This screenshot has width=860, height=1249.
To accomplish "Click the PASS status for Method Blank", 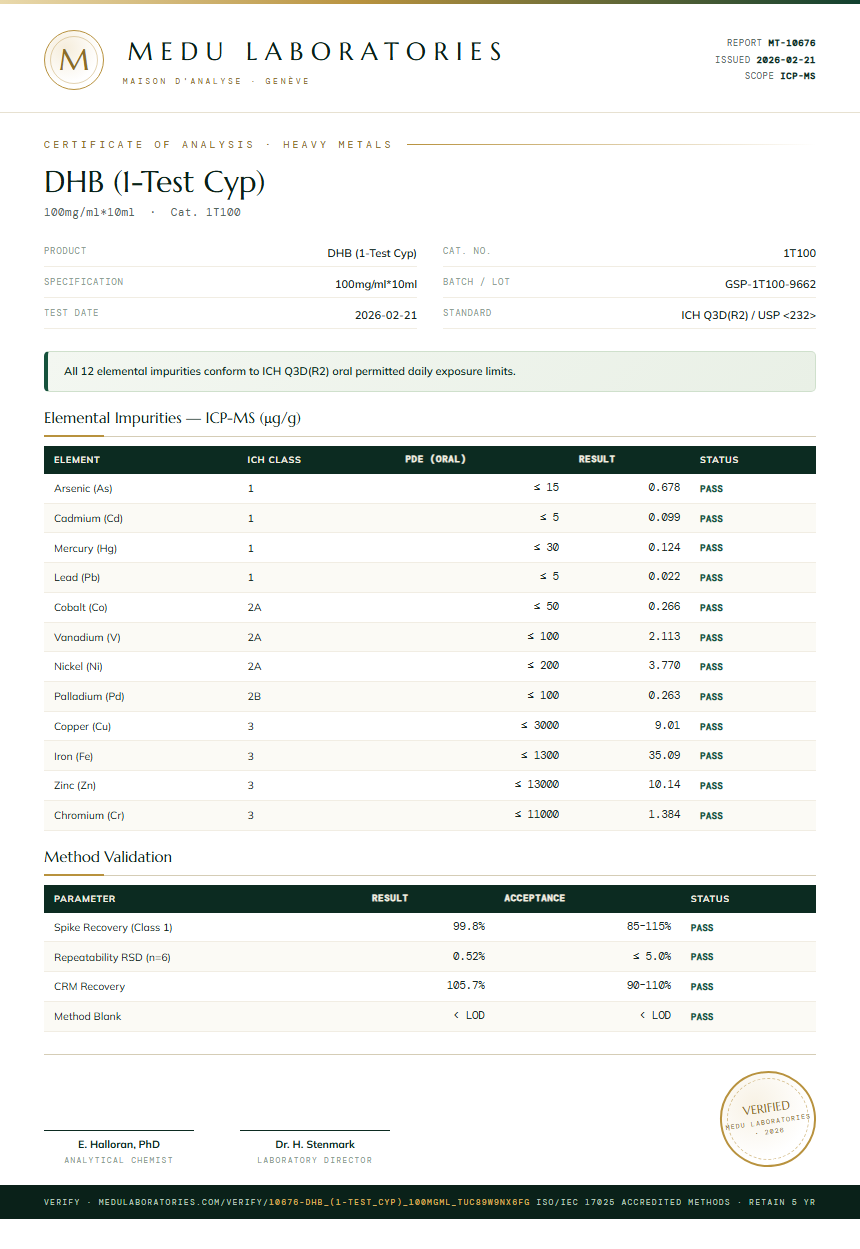I will (x=702, y=1017).
